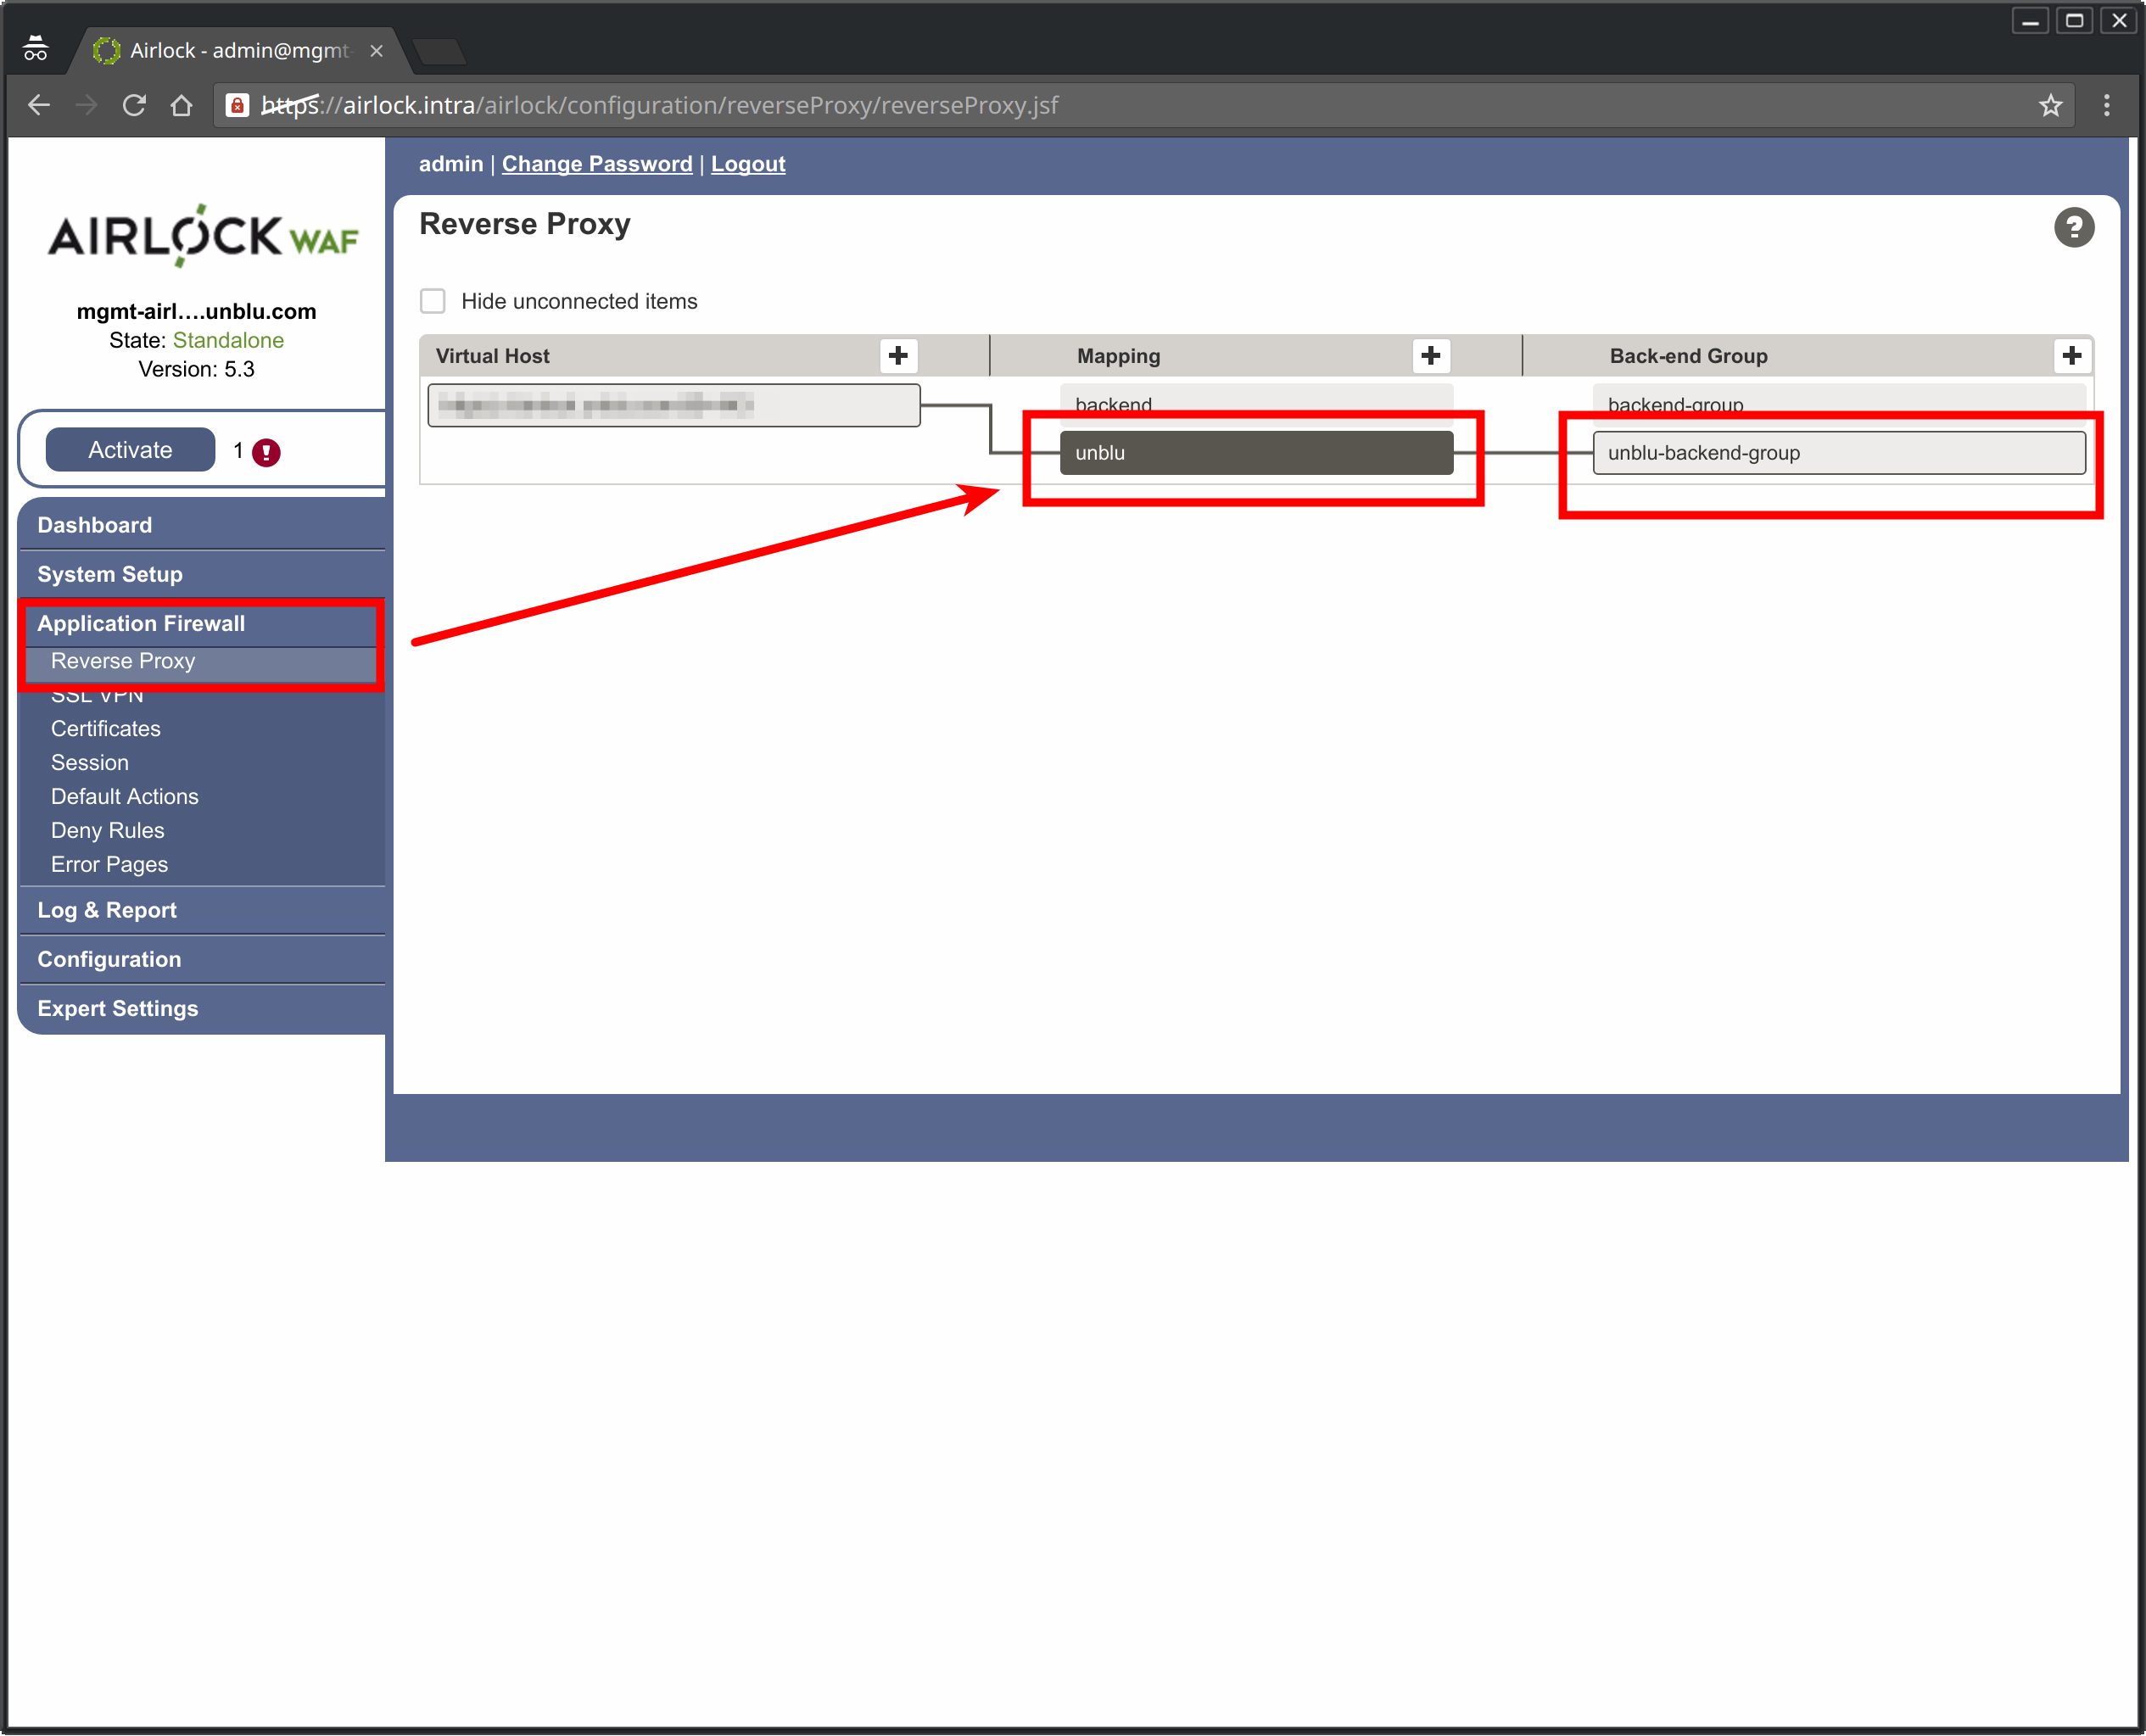Image resolution: width=2146 pixels, height=1736 pixels.
Task: Add a Back-end Group using plus icon
Action: [2071, 356]
